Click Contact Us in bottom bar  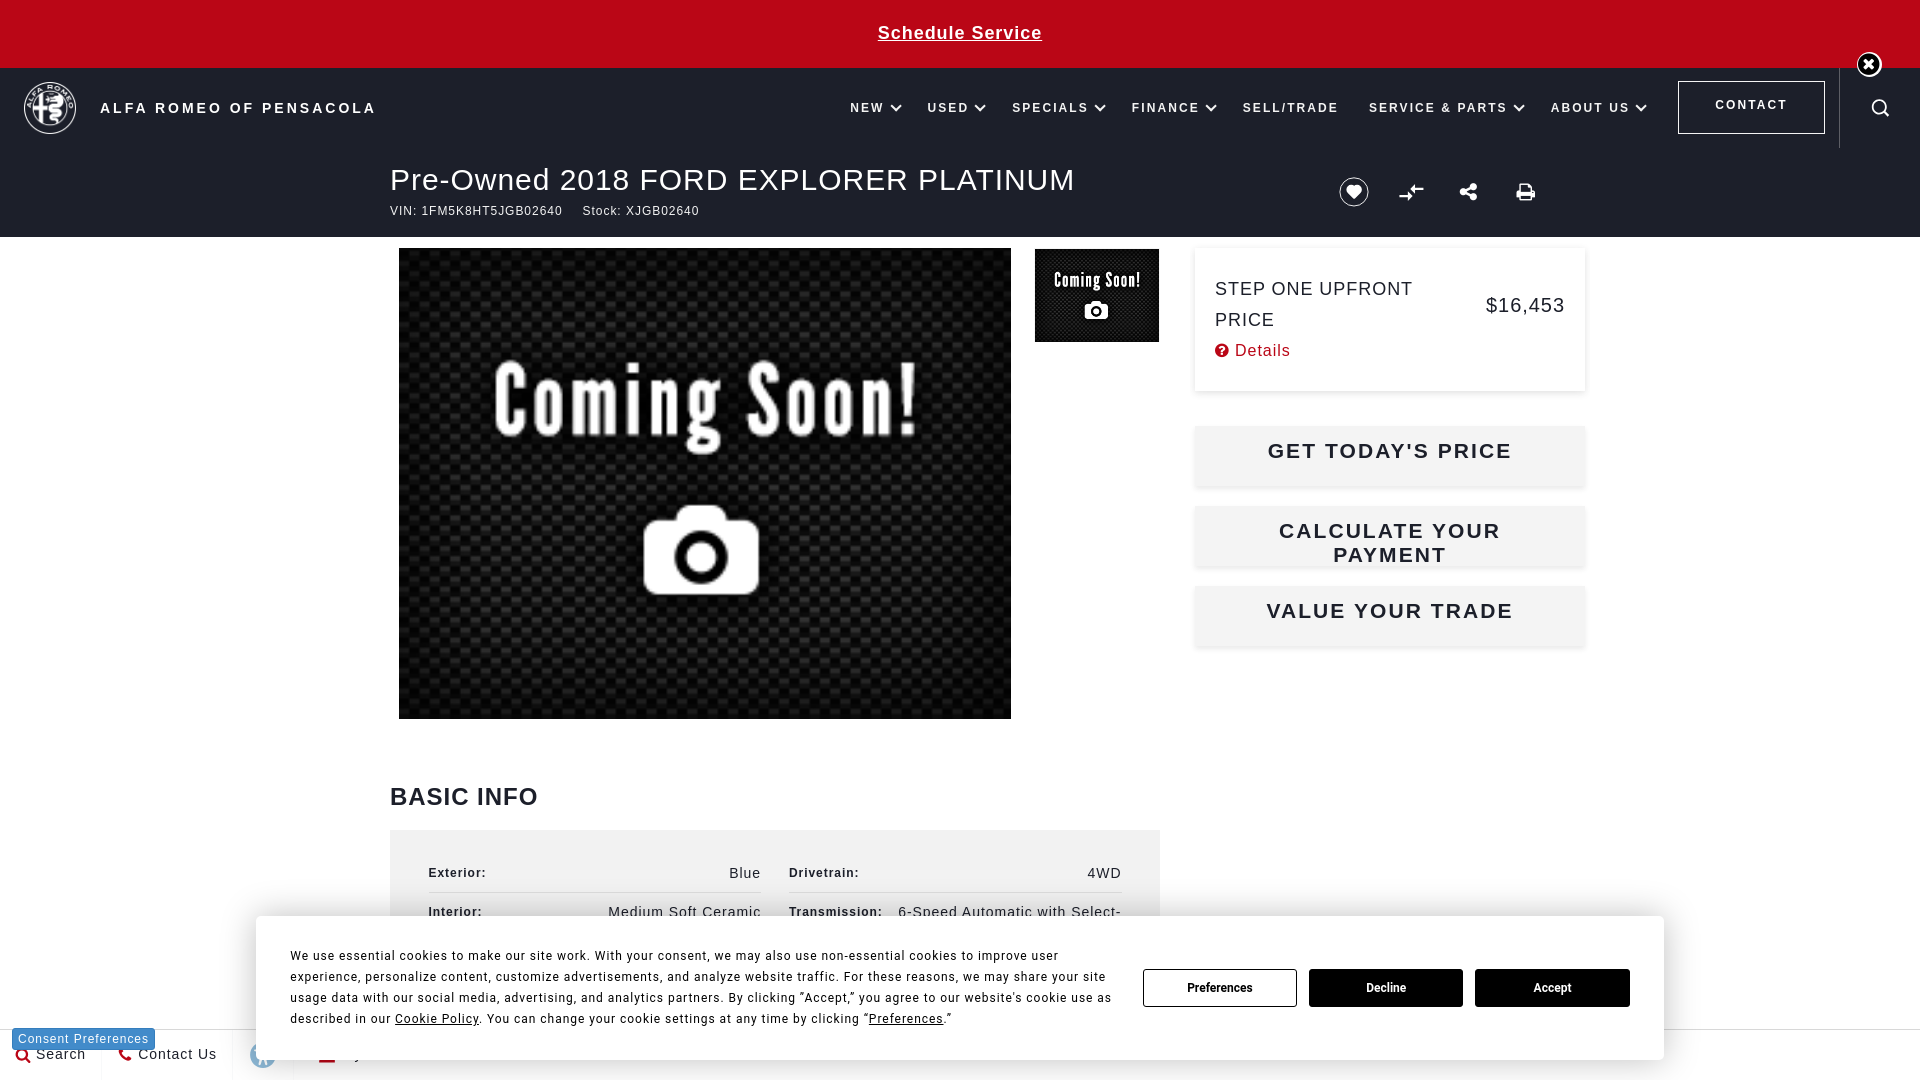(167, 1055)
